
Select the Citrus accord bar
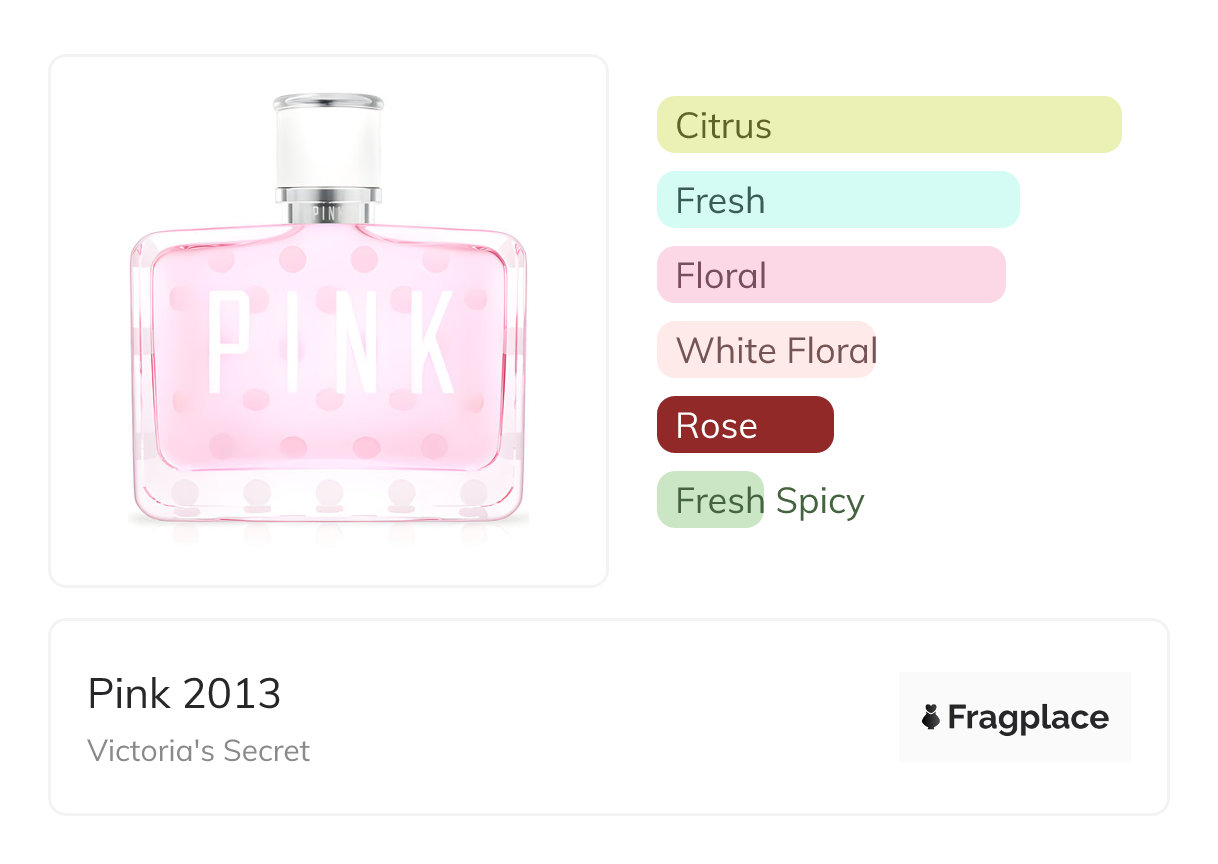tap(888, 125)
